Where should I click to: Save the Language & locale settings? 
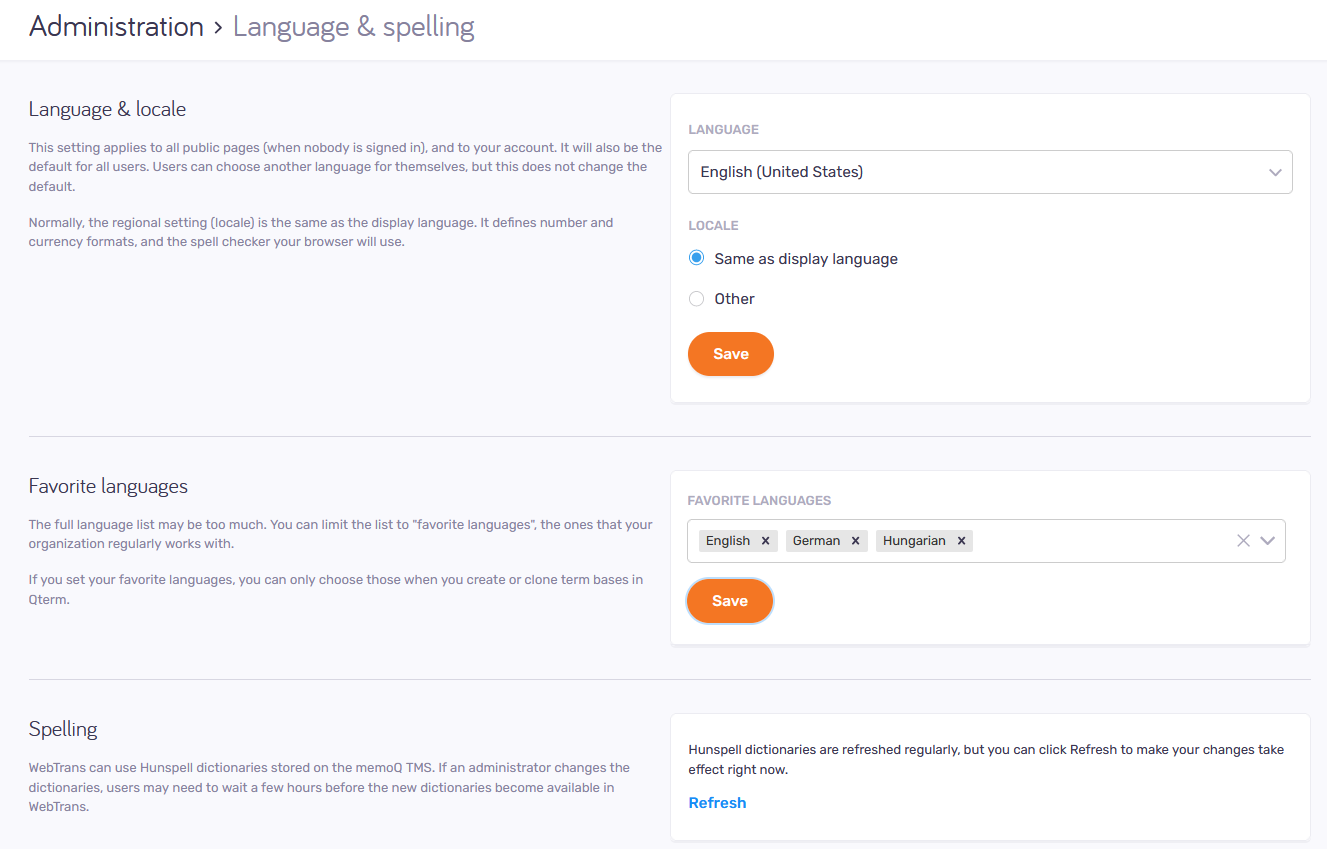(730, 353)
